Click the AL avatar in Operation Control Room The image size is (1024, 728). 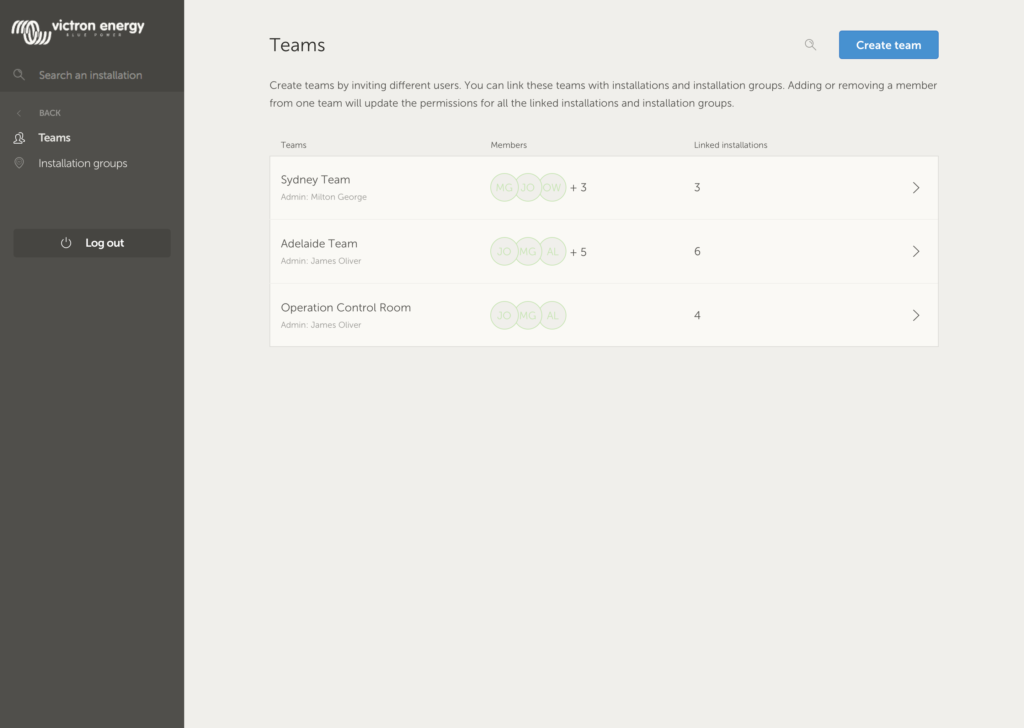[x=553, y=315]
